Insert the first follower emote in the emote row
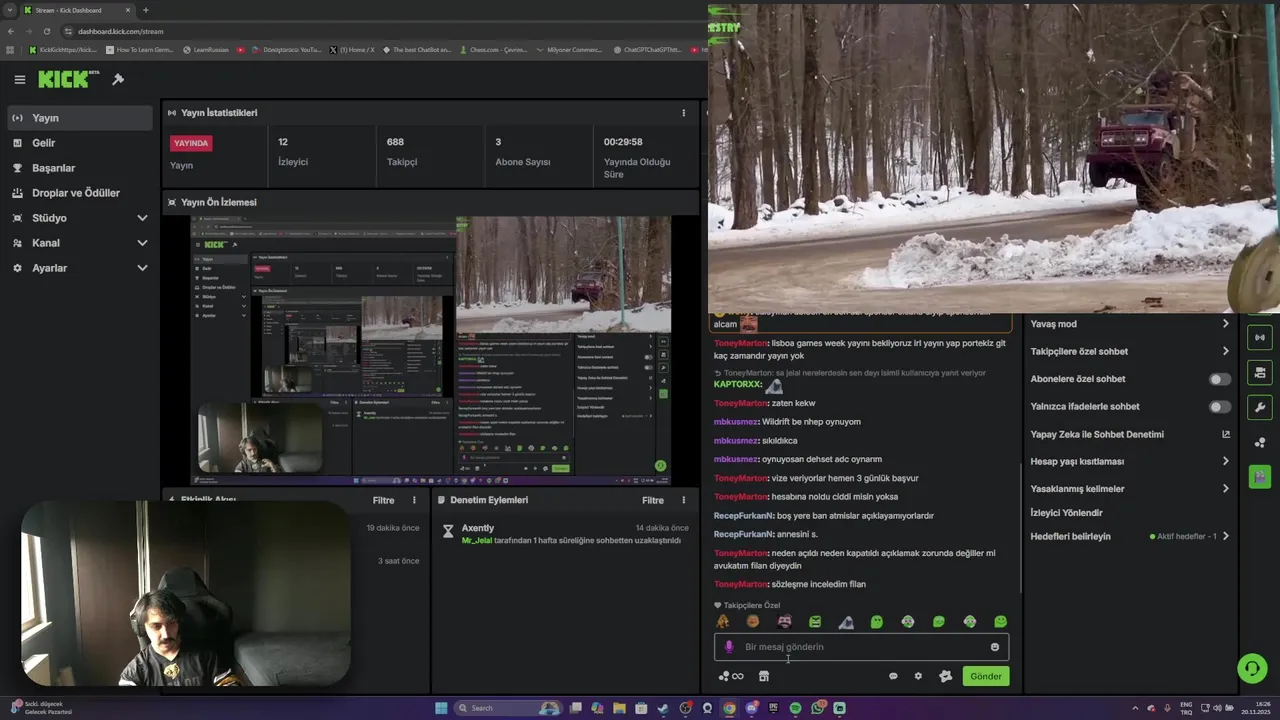Image resolution: width=1280 pixels, height=720 pixels. tap(722, 622)
